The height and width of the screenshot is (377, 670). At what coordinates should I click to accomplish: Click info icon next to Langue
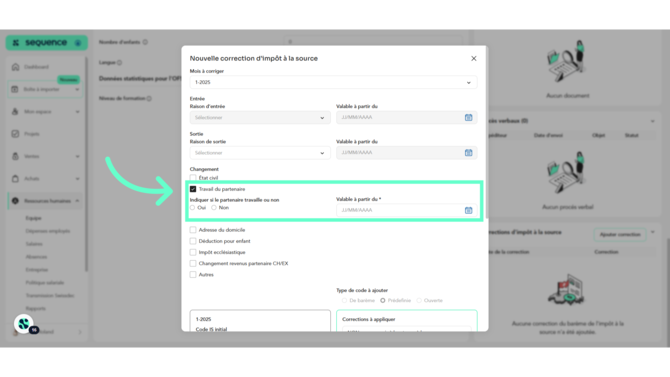coord(120,62)
